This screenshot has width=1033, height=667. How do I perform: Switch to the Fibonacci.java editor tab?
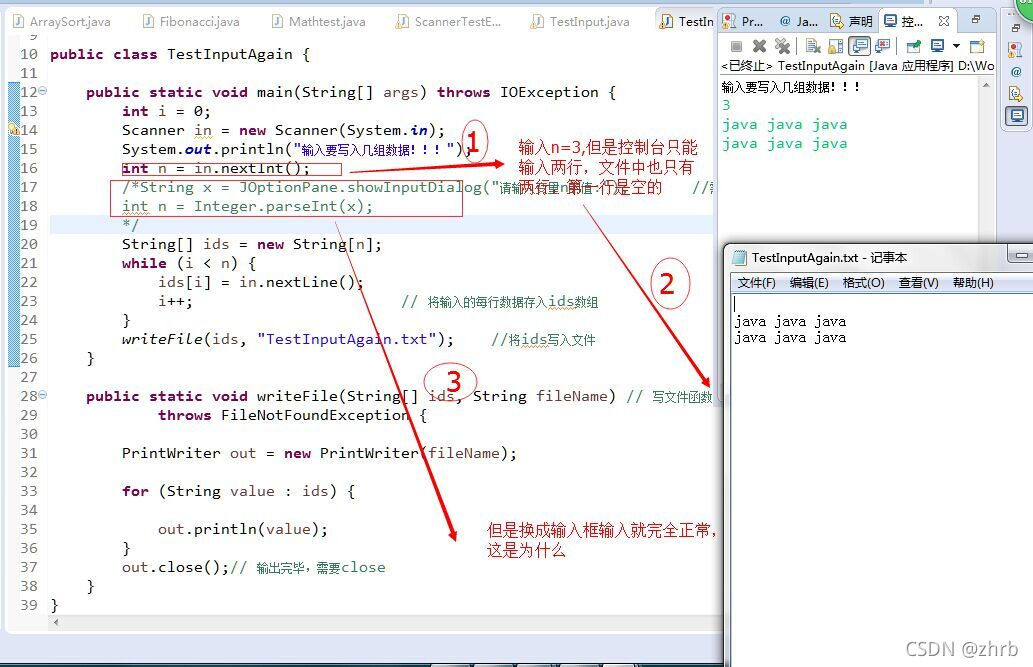(191, 22)
